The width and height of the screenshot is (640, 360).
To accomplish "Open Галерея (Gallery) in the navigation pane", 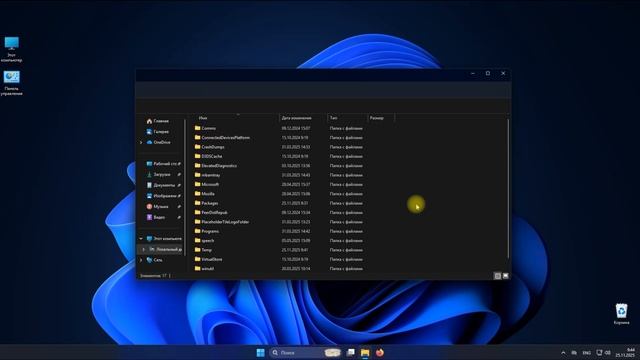I will tap(158, 132).
